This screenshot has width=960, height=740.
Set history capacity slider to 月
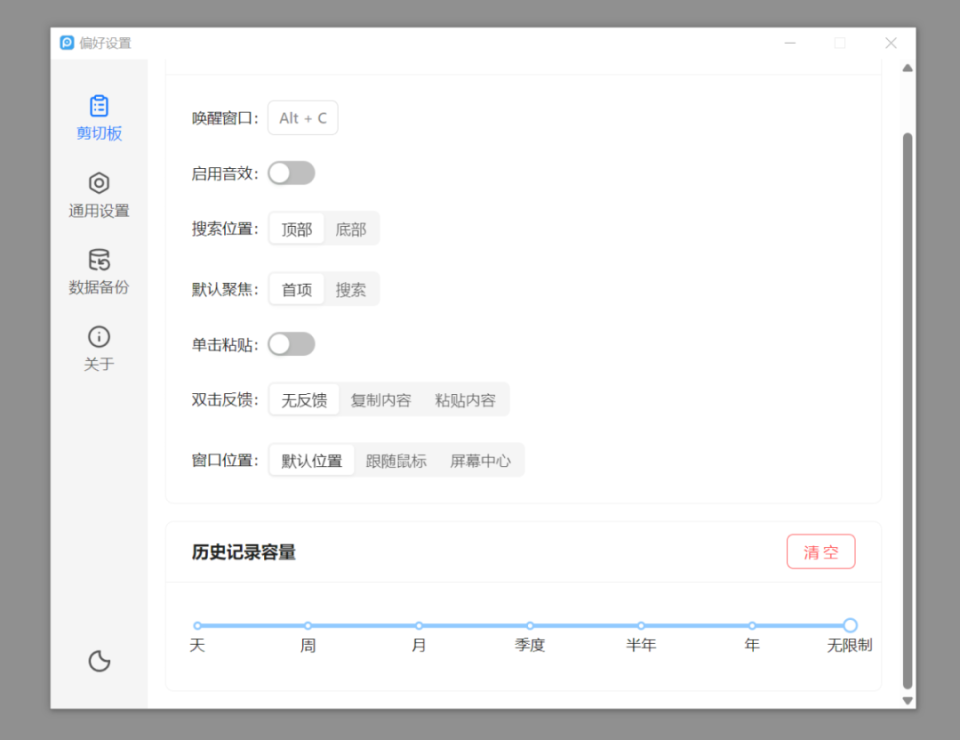pyautogui.click(x=418, y=624)
